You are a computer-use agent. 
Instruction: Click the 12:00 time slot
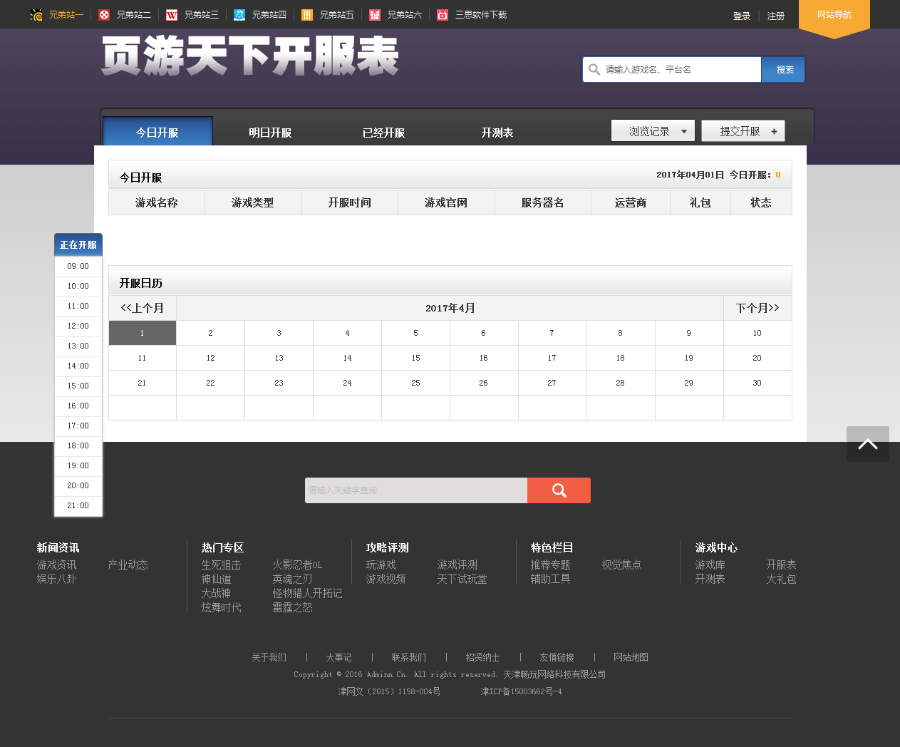tap(78, 326)
